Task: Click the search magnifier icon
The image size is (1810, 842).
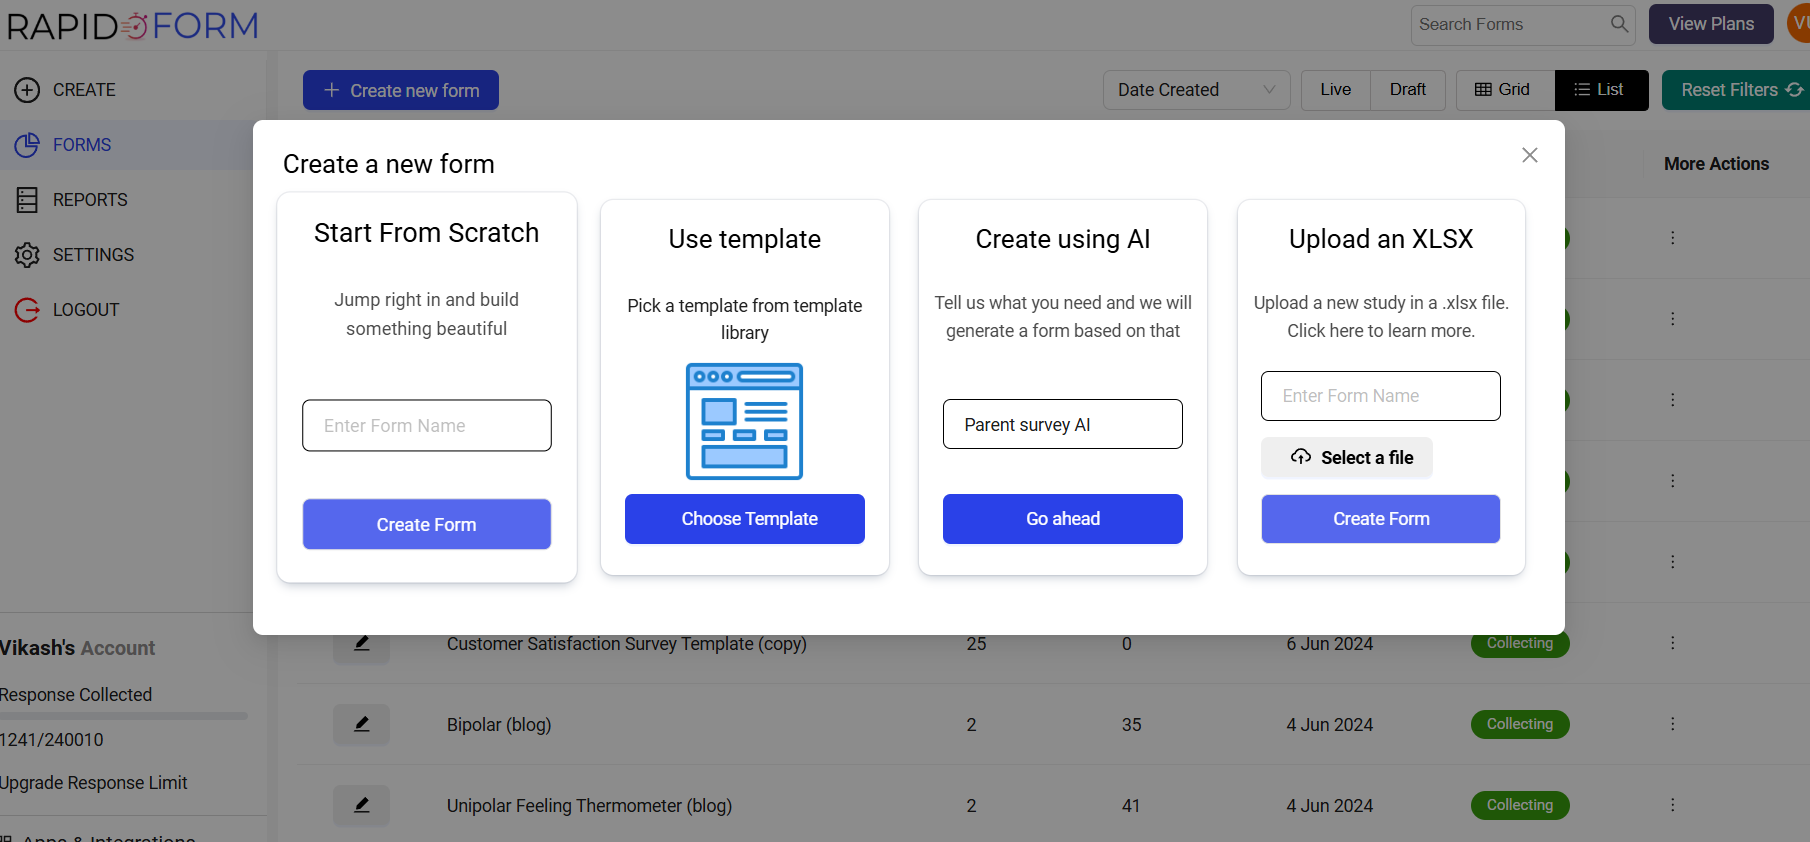Action: (1619, 24)
